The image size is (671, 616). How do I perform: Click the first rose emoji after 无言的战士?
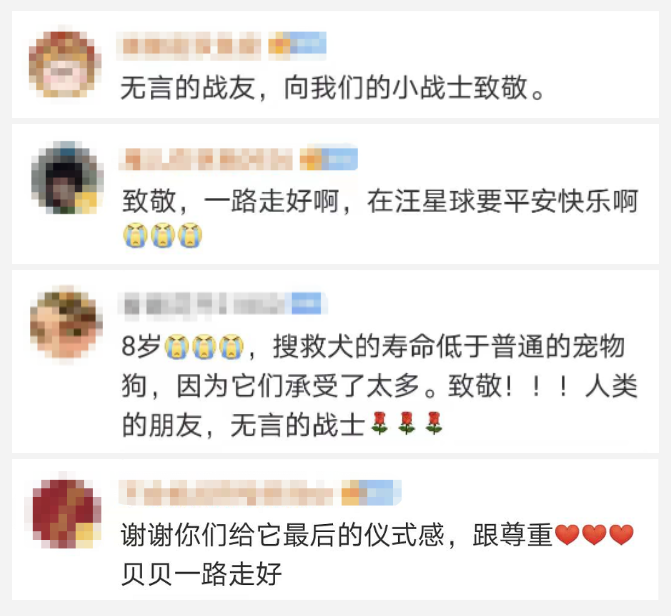coord(380,424)
